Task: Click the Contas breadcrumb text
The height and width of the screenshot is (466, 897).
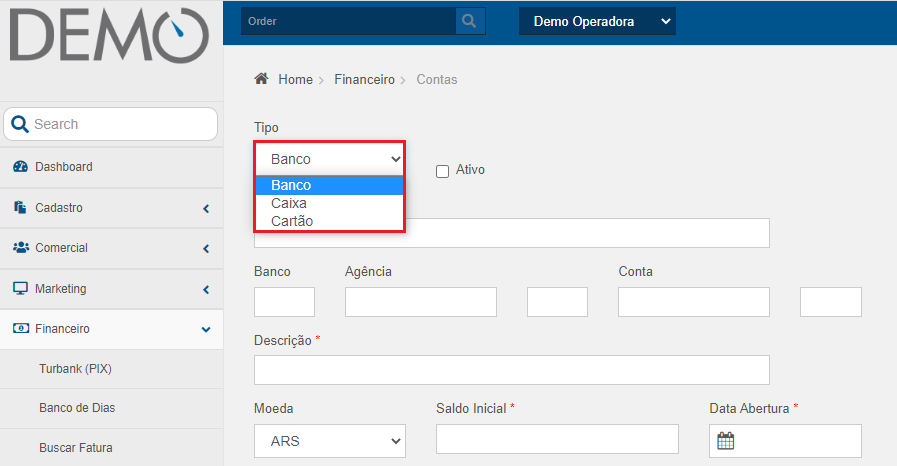Action: click(436, 79)
